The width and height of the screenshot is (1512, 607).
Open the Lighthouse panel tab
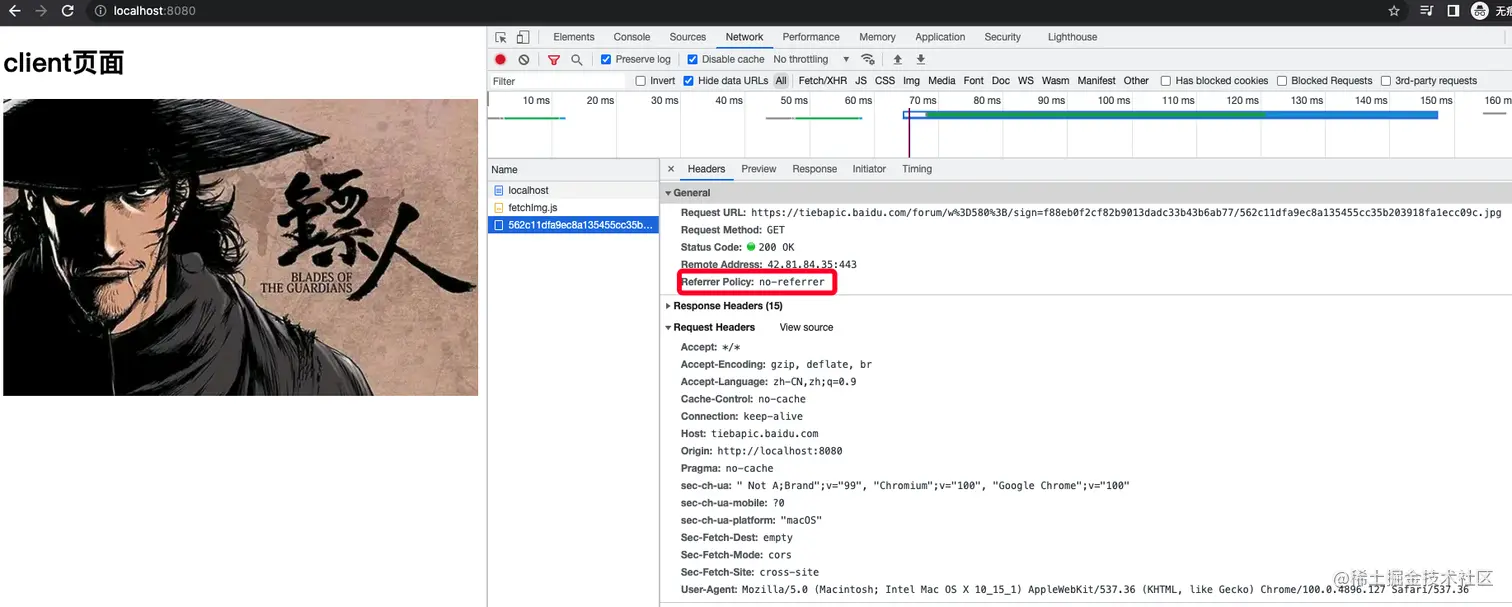[x=1072, y=37]
